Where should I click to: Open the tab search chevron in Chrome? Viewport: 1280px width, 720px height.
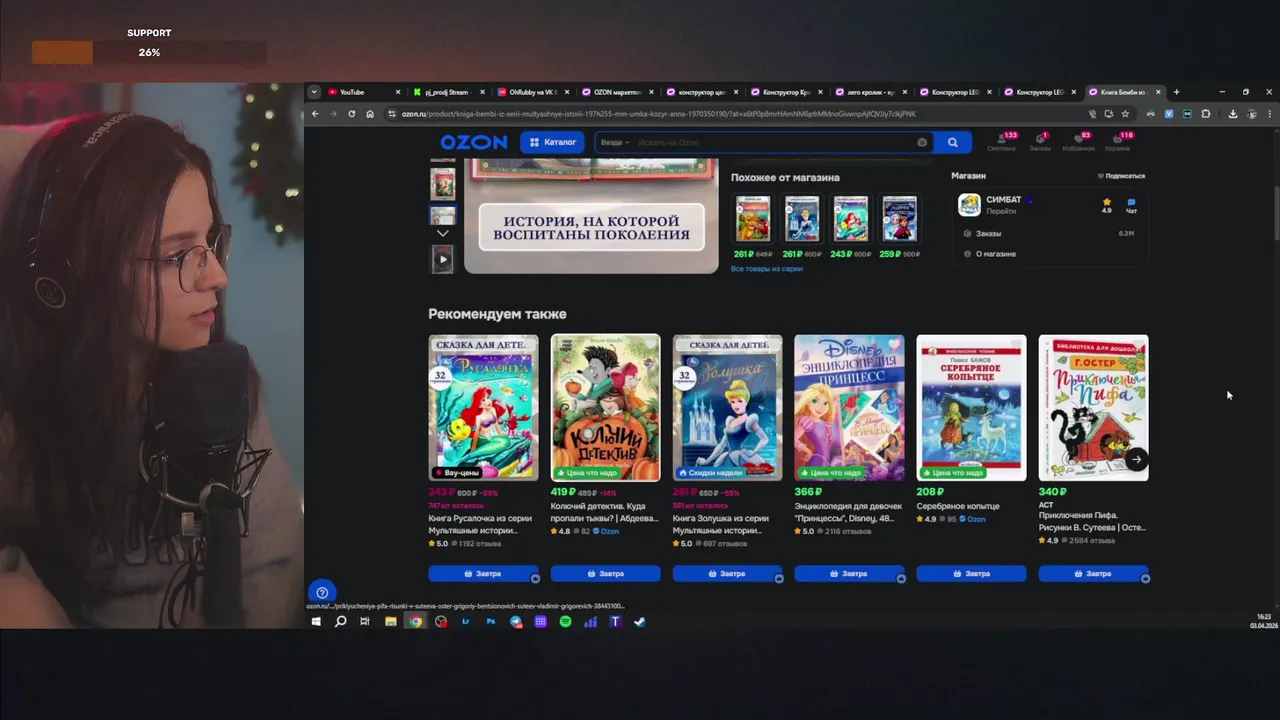coord(314,92)
